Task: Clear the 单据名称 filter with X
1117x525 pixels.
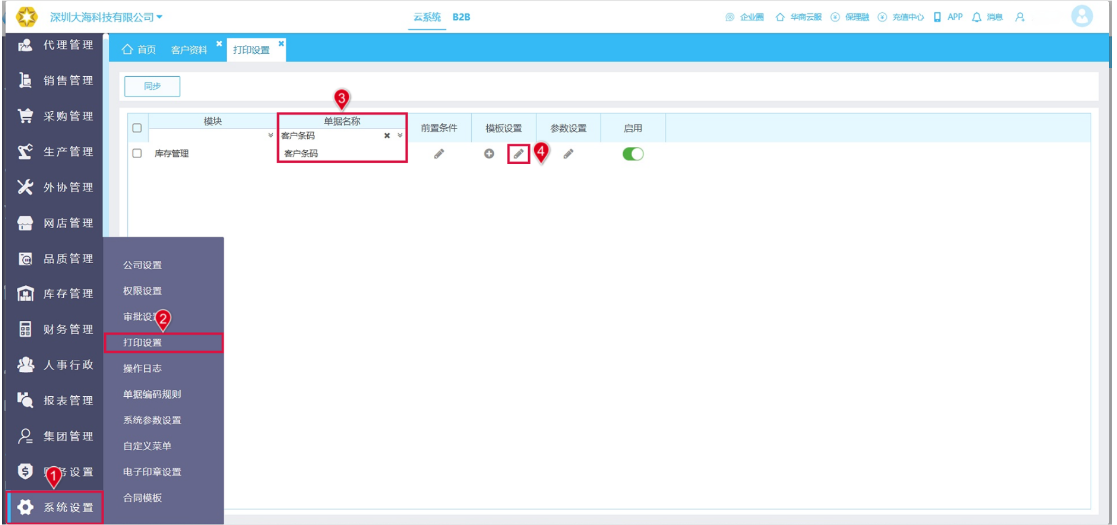Action: 388,135
